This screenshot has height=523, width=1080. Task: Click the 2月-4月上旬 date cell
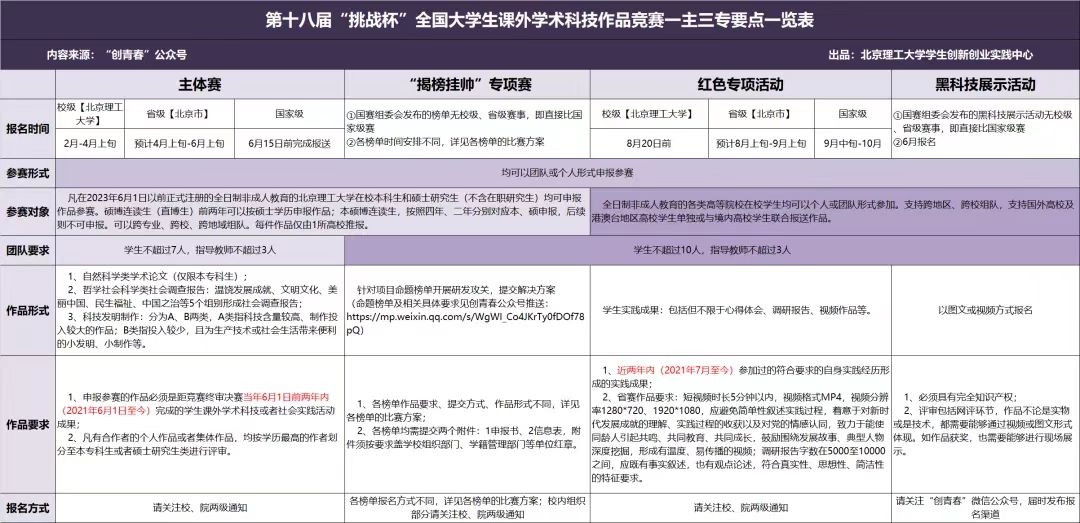[90, 143]
